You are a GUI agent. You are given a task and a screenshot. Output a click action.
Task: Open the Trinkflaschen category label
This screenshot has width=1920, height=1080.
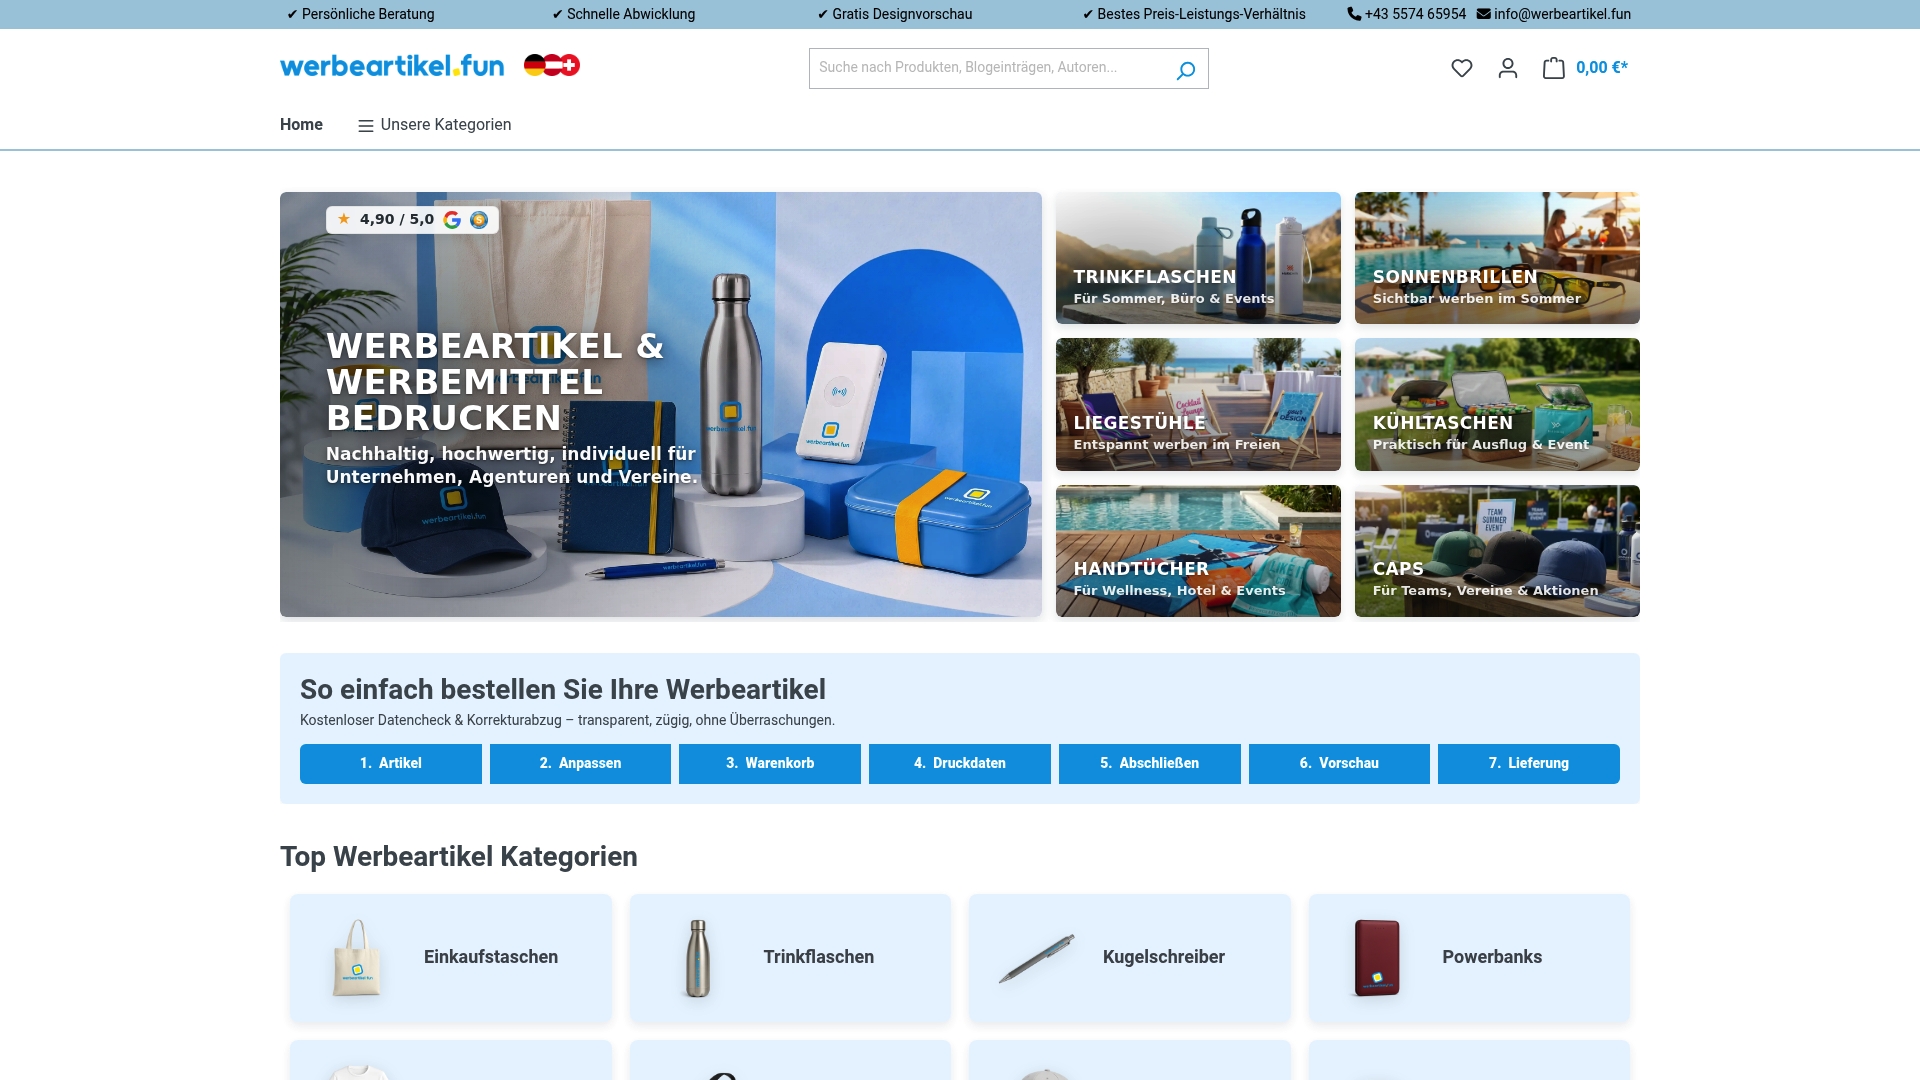click(x=819, y=957)
